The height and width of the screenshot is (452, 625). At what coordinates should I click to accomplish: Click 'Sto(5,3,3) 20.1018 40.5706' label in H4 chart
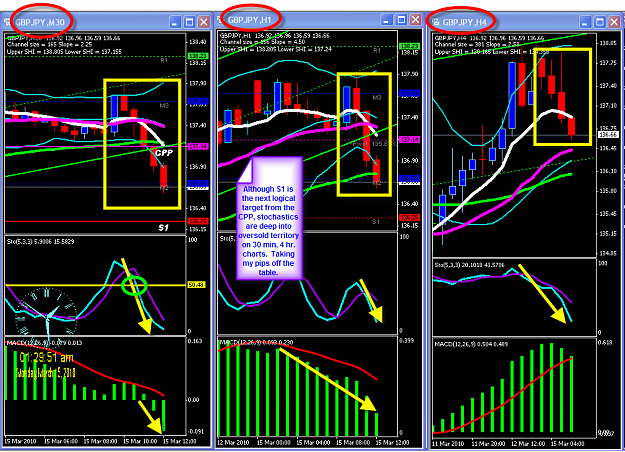click(470, 265)
